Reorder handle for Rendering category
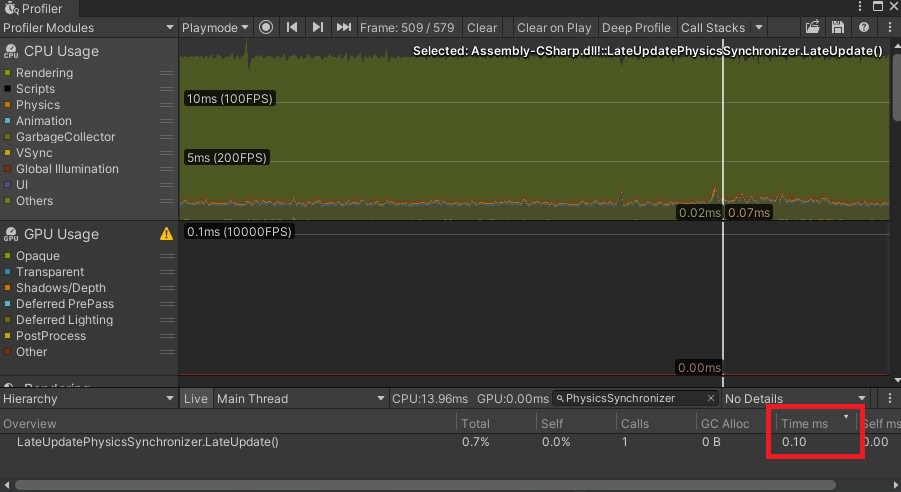901x492 pixels. coord(167,73)
